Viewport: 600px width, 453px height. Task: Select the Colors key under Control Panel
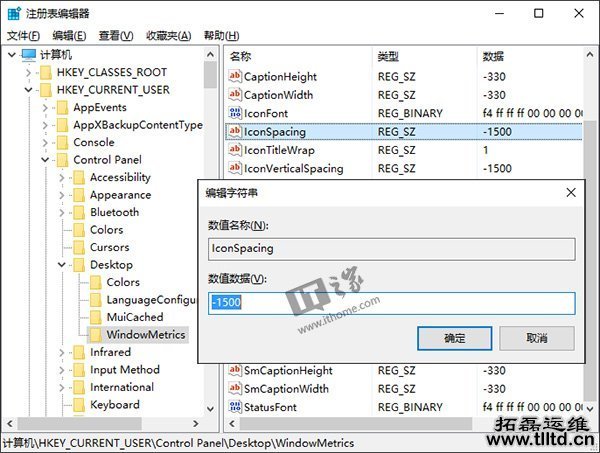(x=106, y=230)
